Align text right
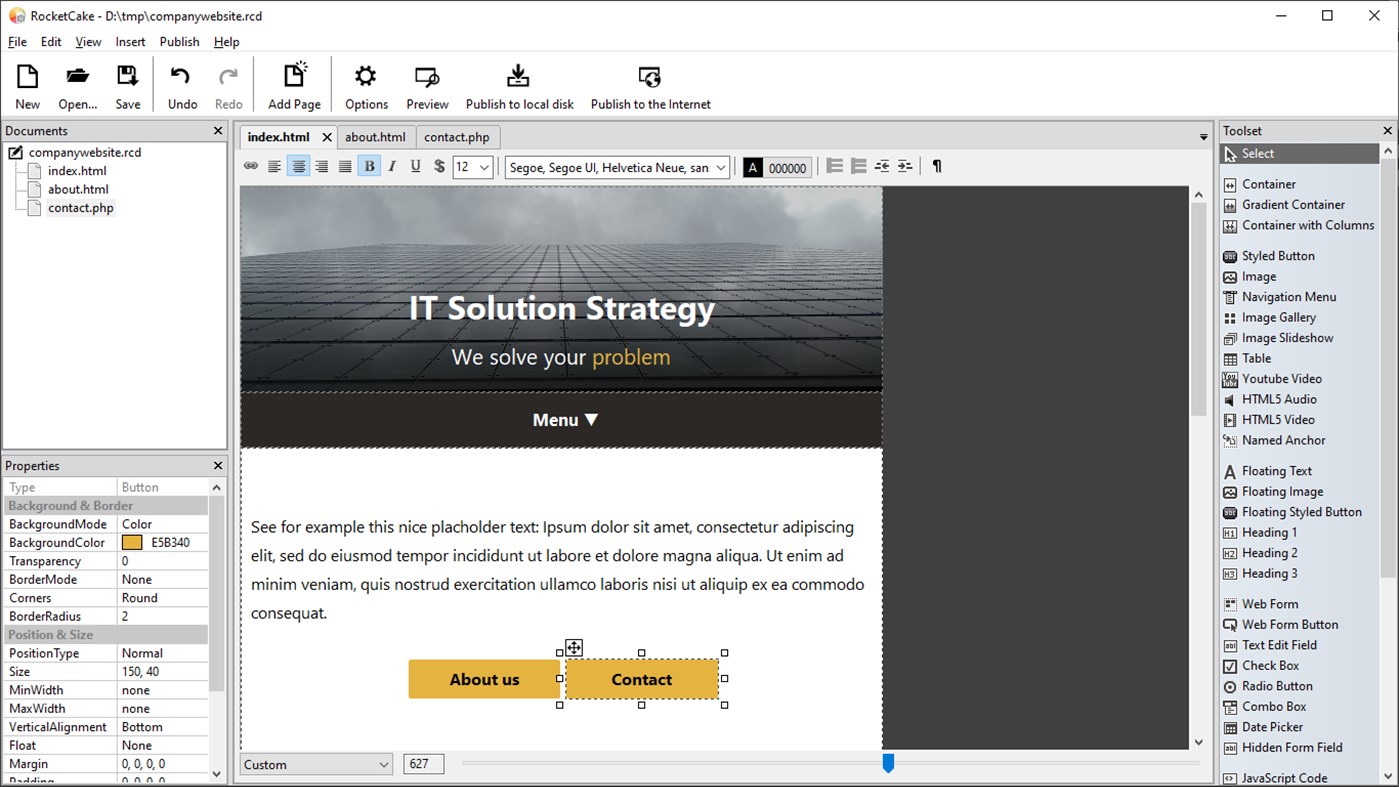 (x=321, y=167)
